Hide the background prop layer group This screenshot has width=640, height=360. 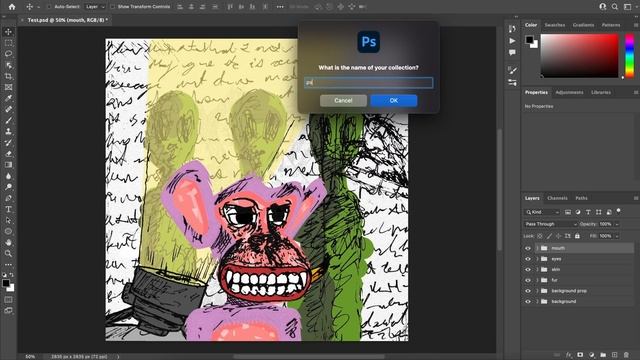[528, 291]
